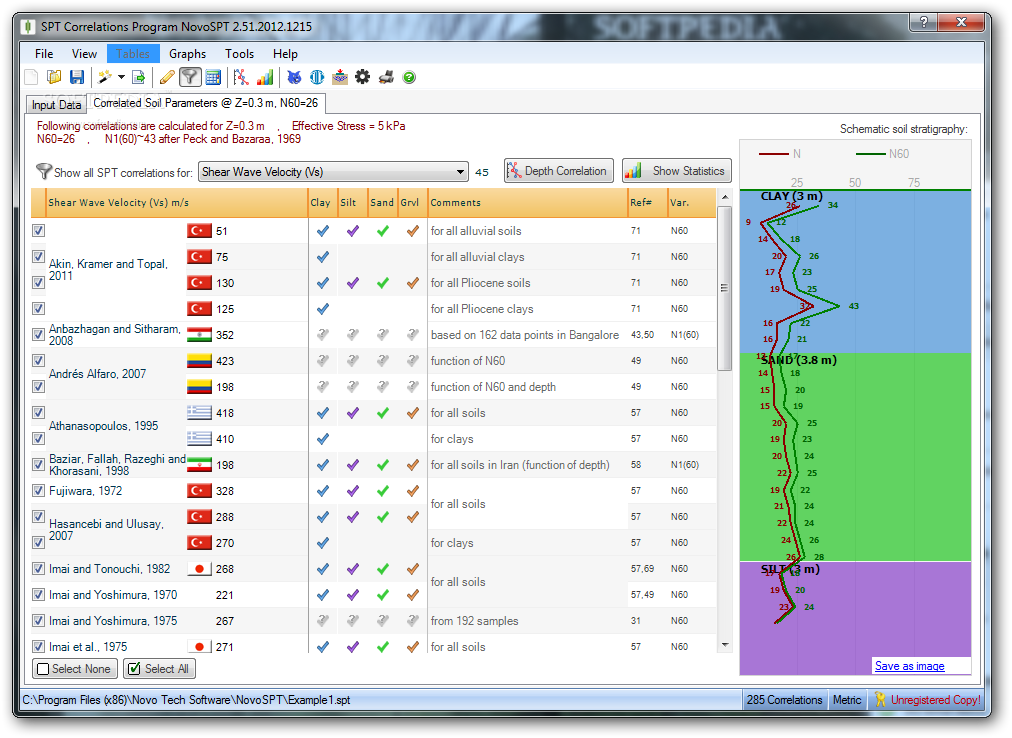Viewport: 1012px width, 738px height.
Task: Click India flag for Anbazhagan and Sitharam
Action: click(x=199, y=335)
